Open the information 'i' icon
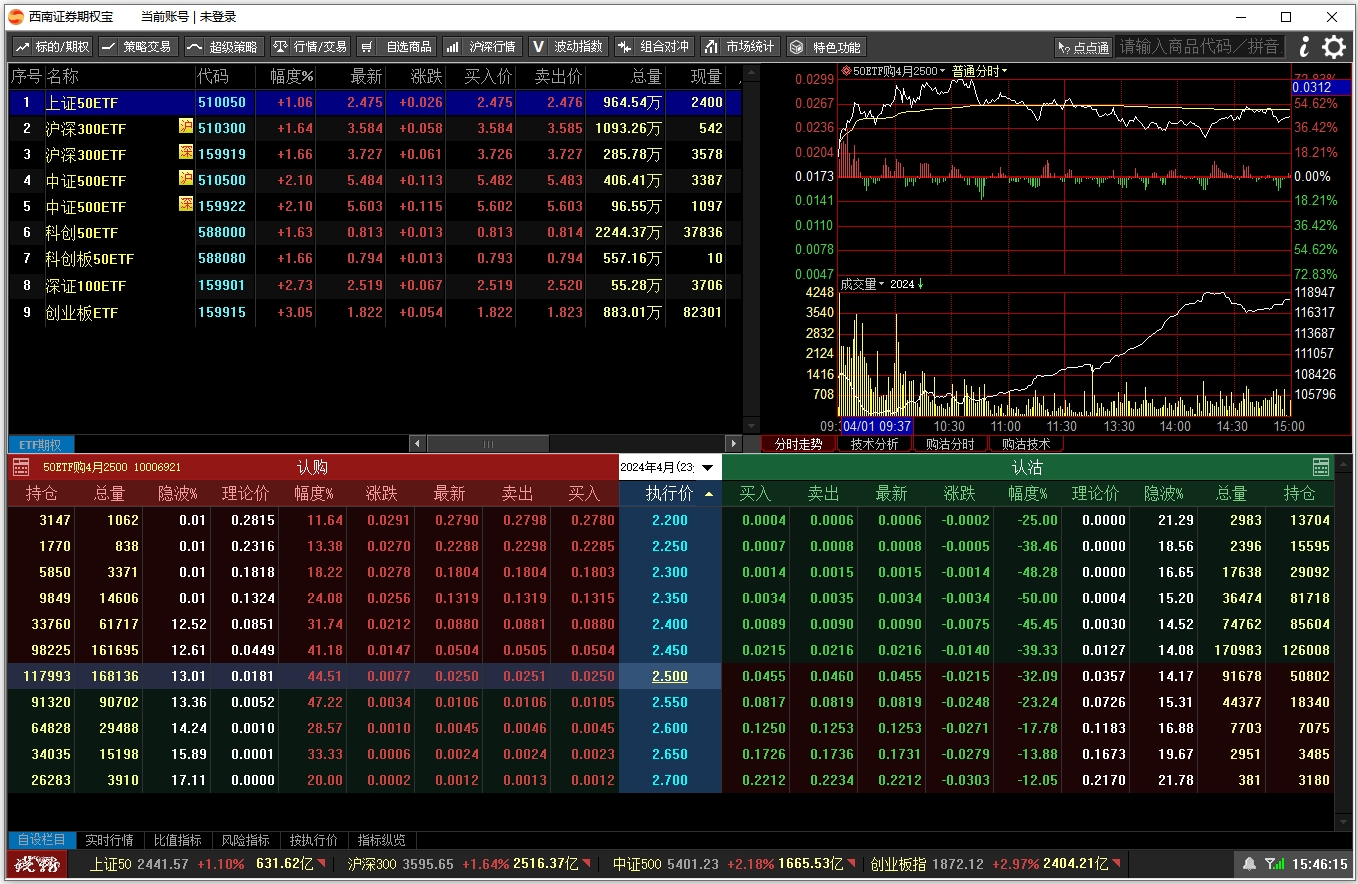1358x884 pixels. coord(1304,47)
